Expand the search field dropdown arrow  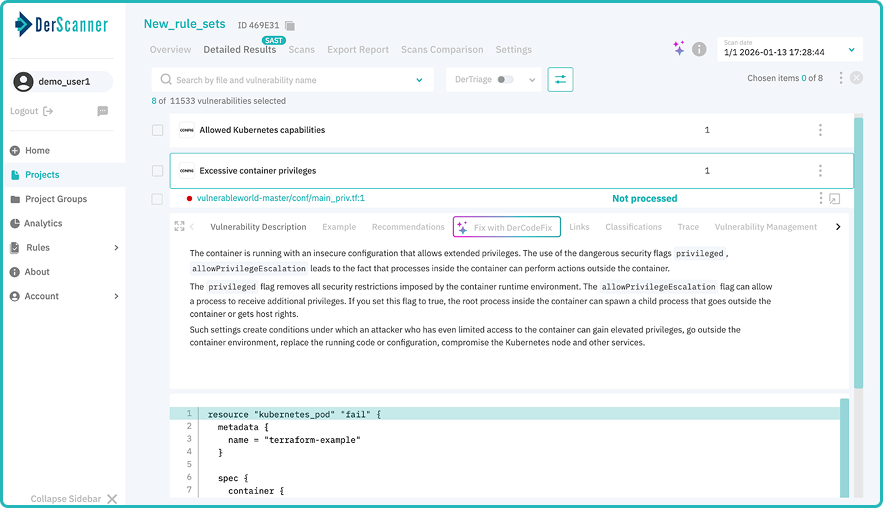420,80
